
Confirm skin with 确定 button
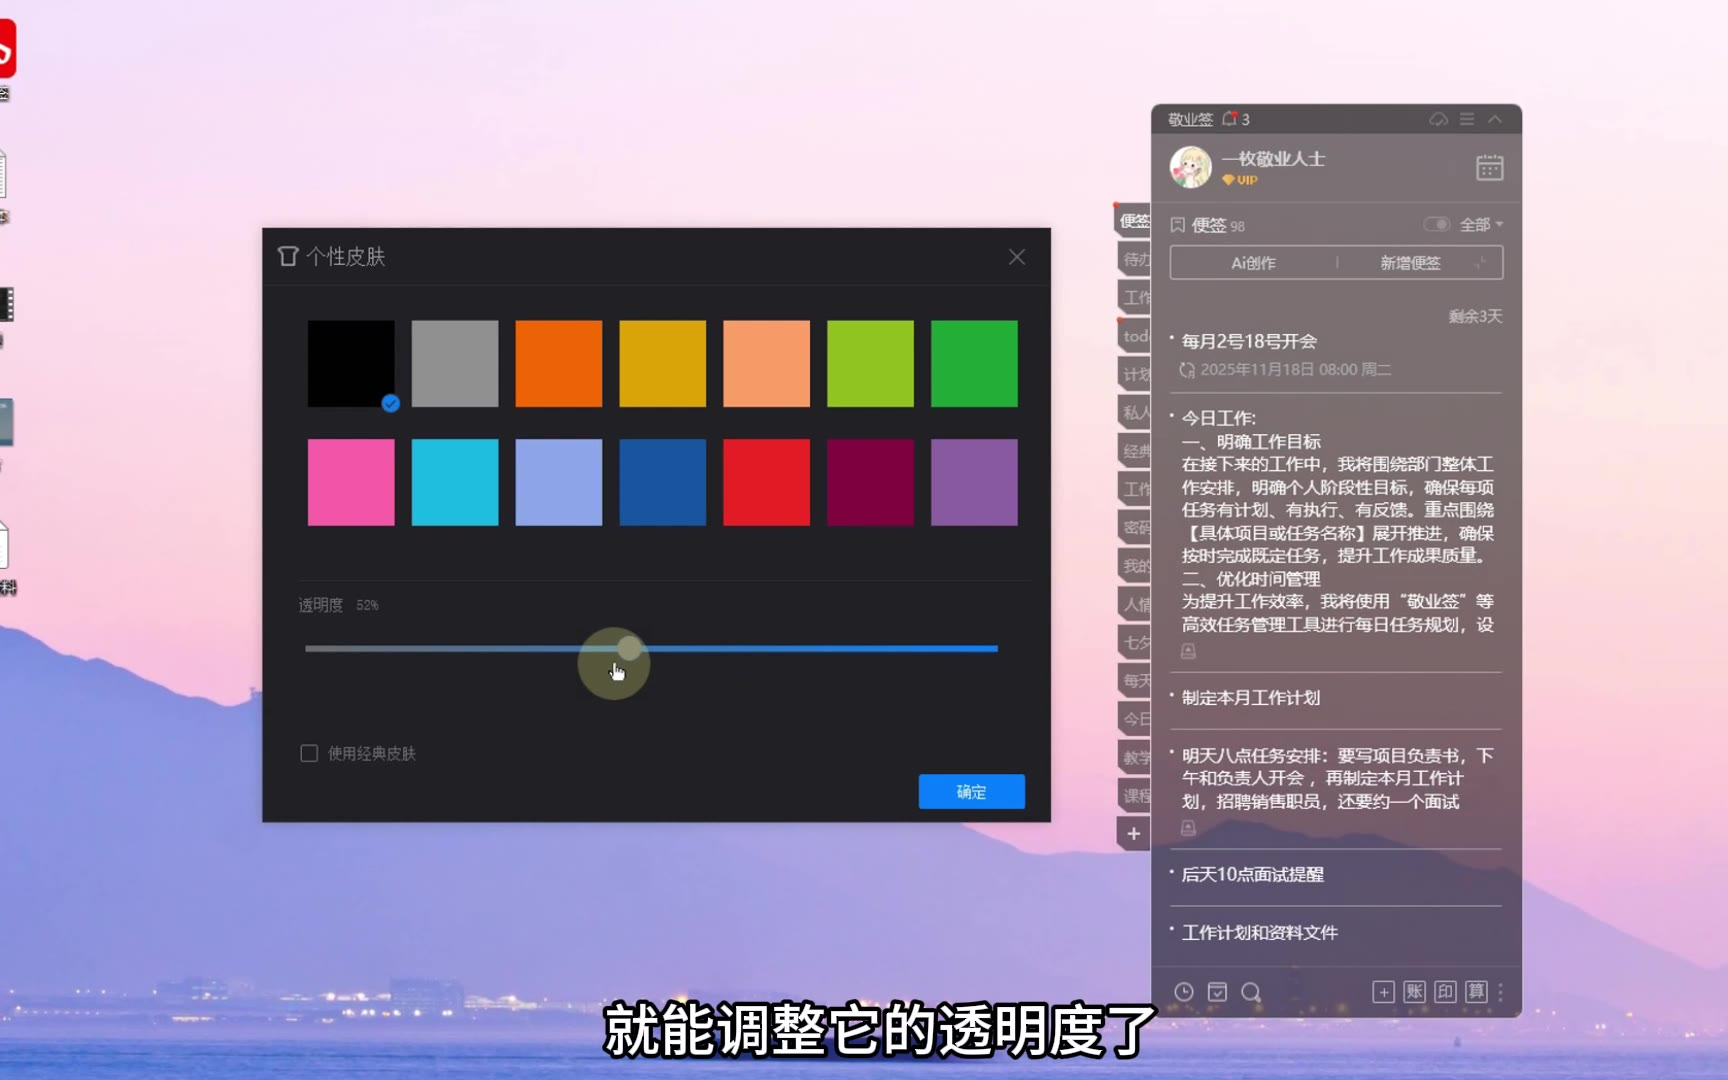click(x=971, y=791)
